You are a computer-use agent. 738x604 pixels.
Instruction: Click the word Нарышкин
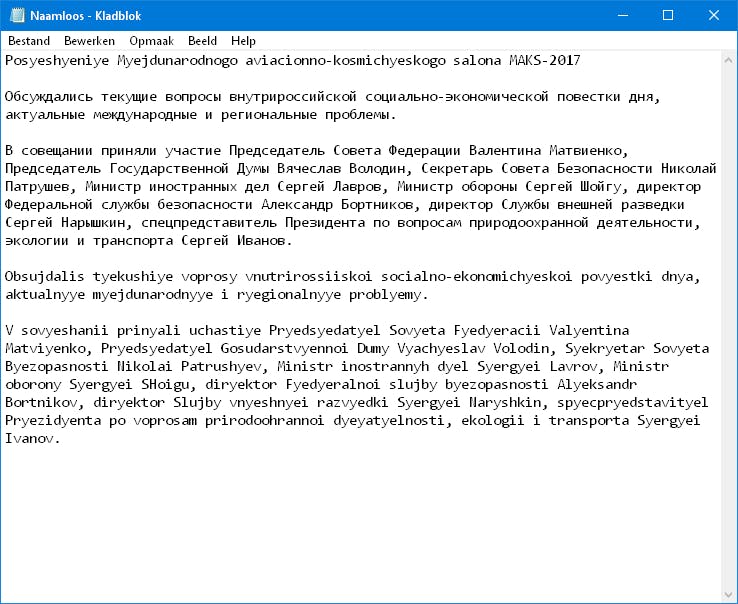[93, 222]
